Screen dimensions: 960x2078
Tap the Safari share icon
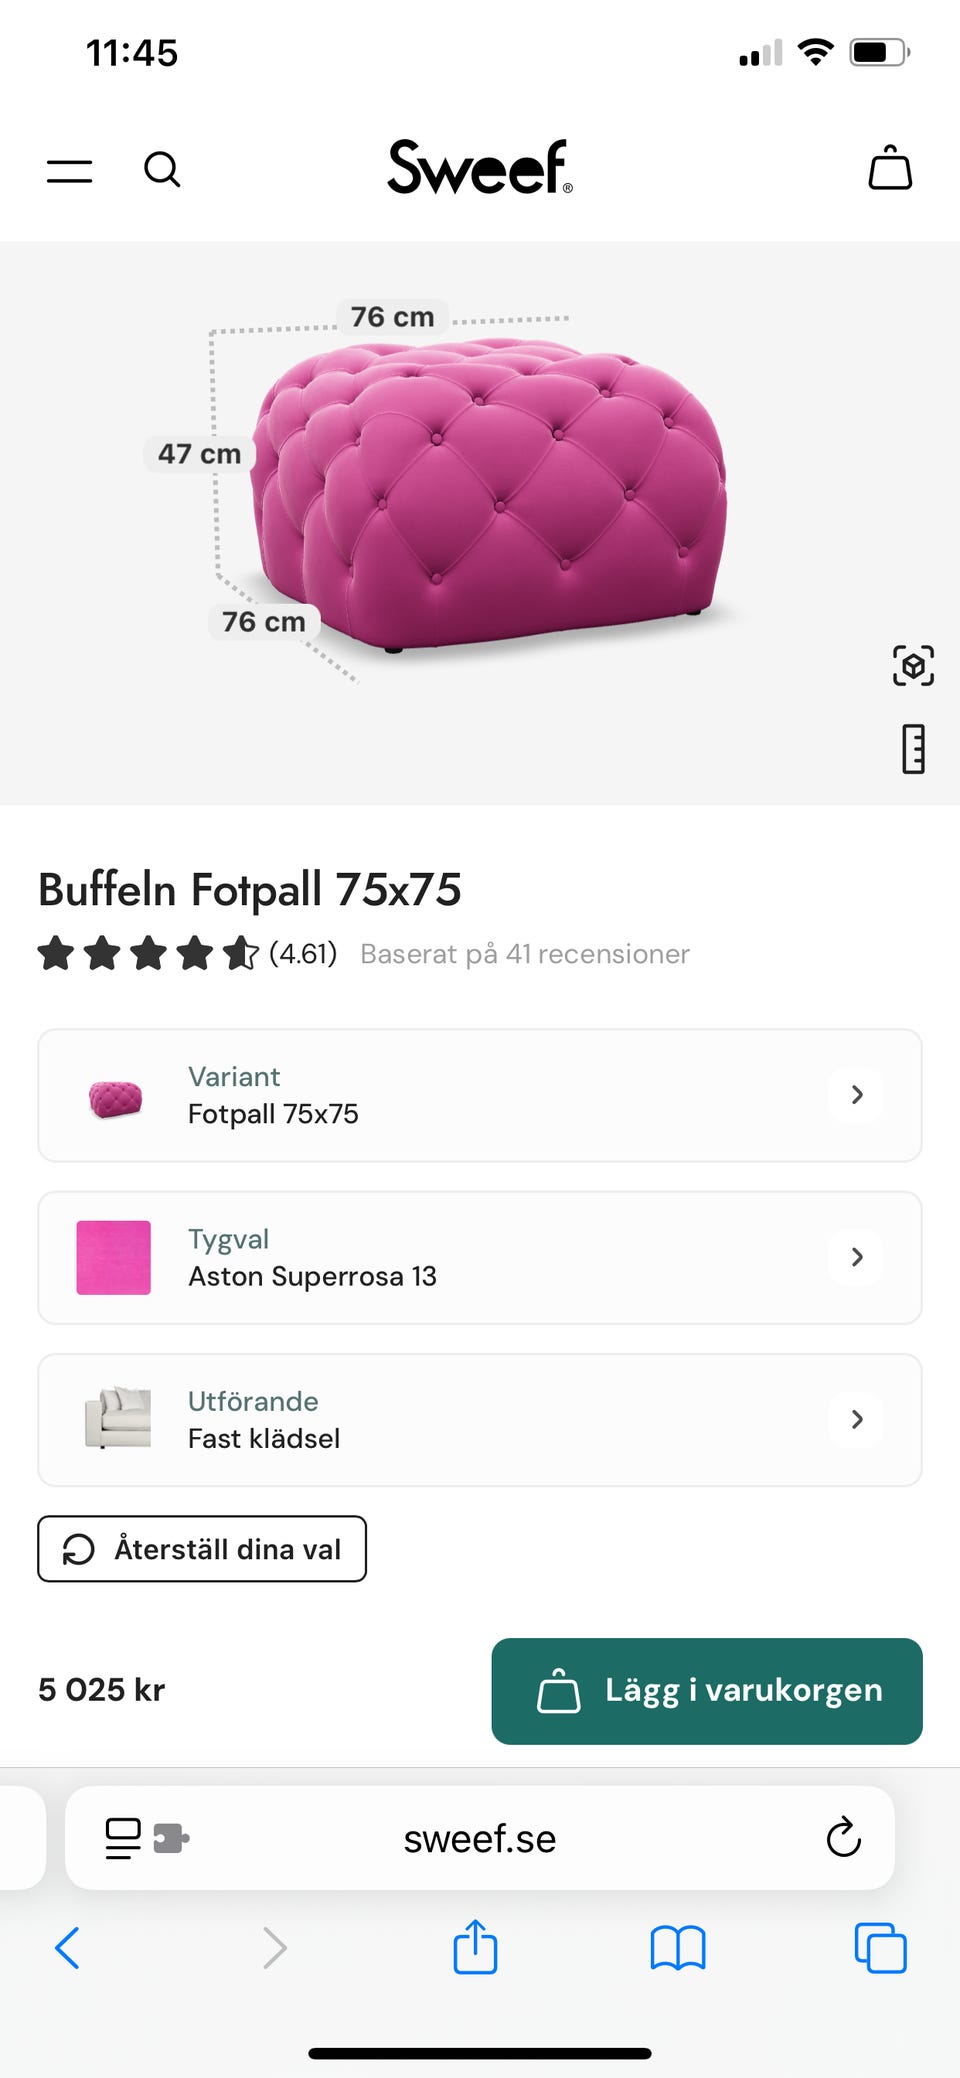pos(475,1947)
